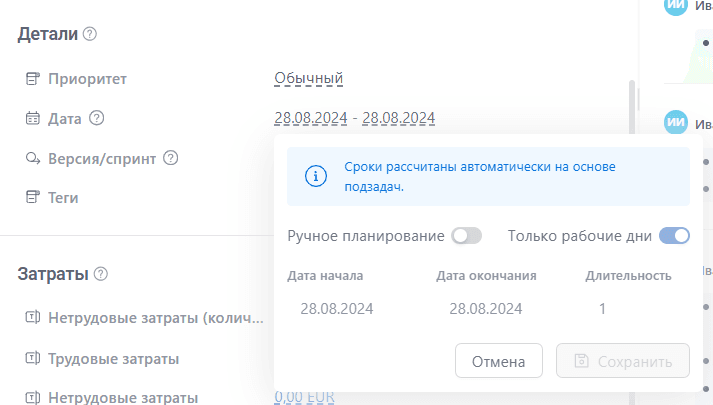Open the start date 28.08.2024 in Дата row
713x405 pixels.
click(x=310, y=118)
